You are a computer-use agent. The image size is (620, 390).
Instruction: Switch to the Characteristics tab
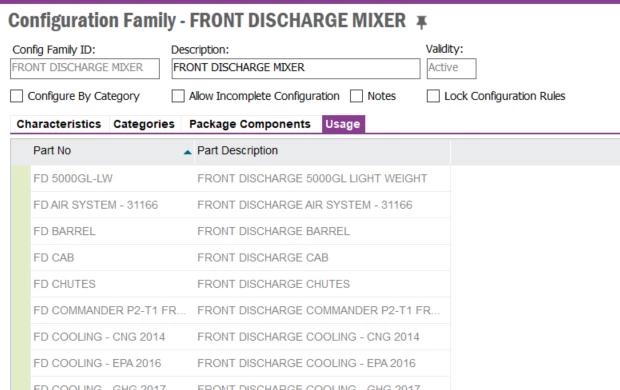59,124
